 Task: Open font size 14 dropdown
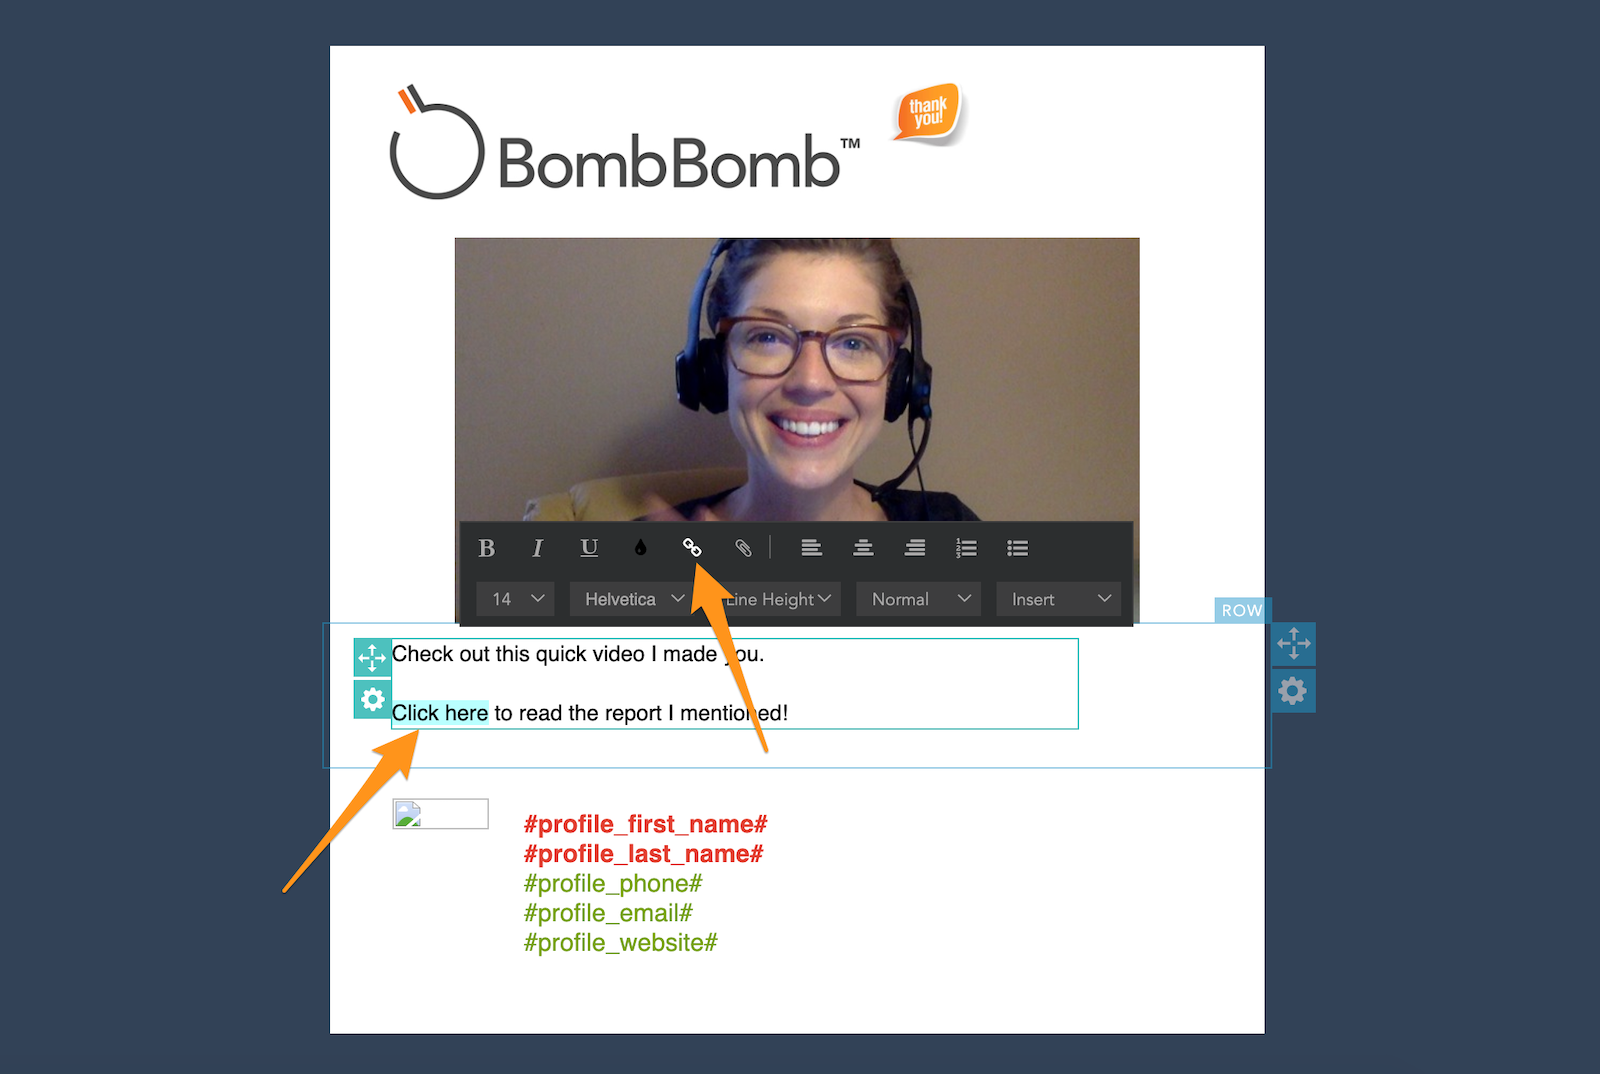coord(515,599)
